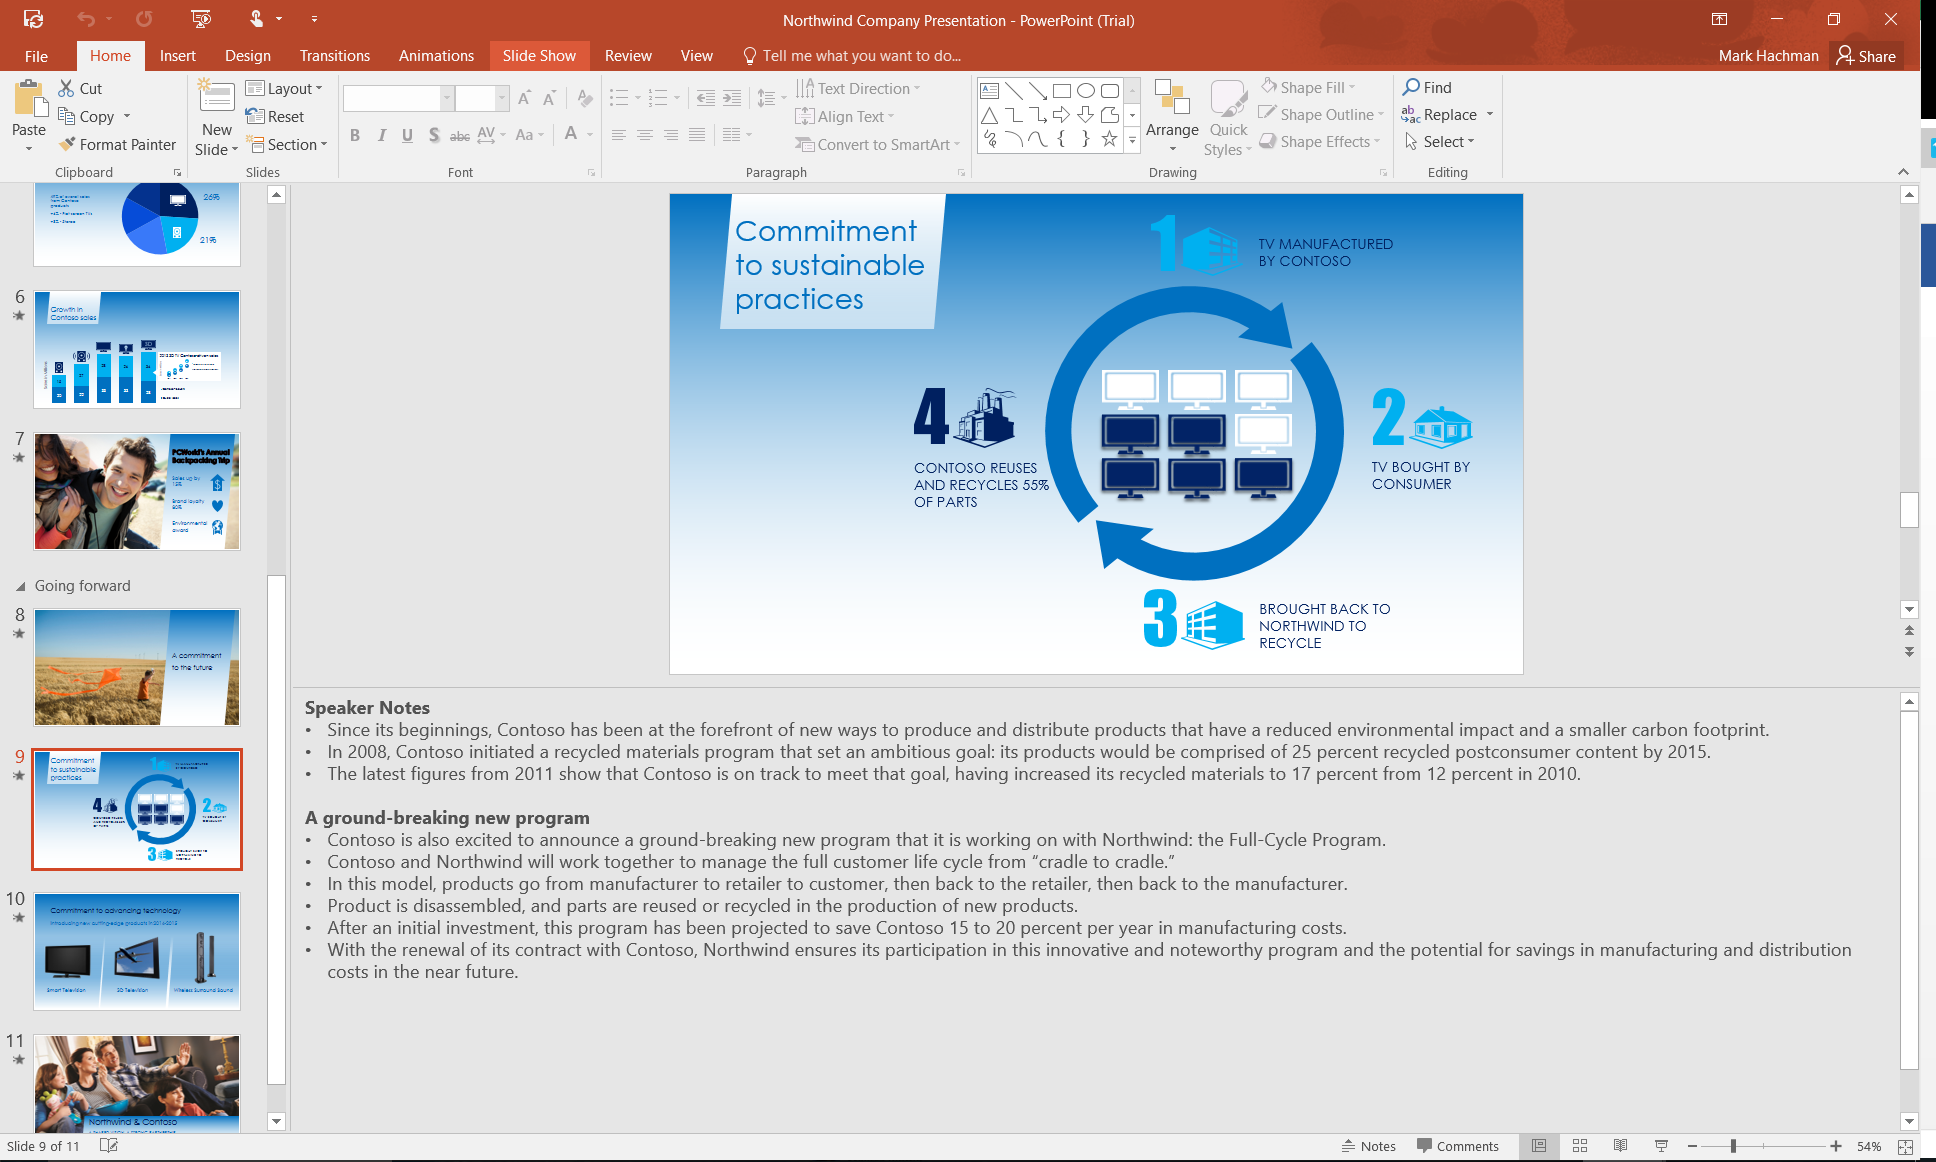Open the Insert tab
Screen dimensions: 1936x1162
click(x=177, y=56)
